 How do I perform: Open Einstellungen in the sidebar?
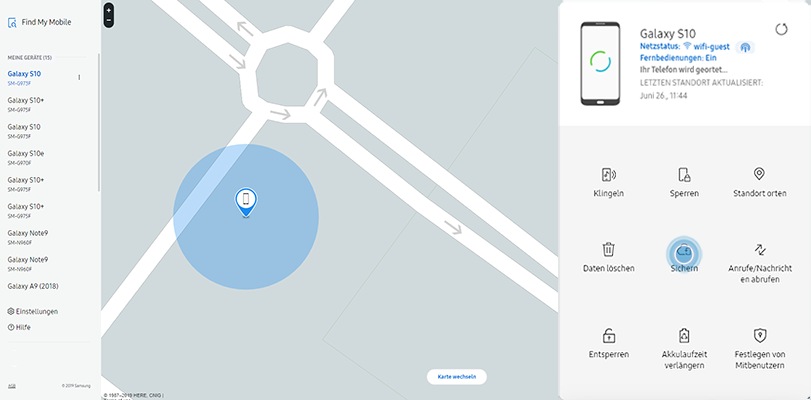click(33, 312)
